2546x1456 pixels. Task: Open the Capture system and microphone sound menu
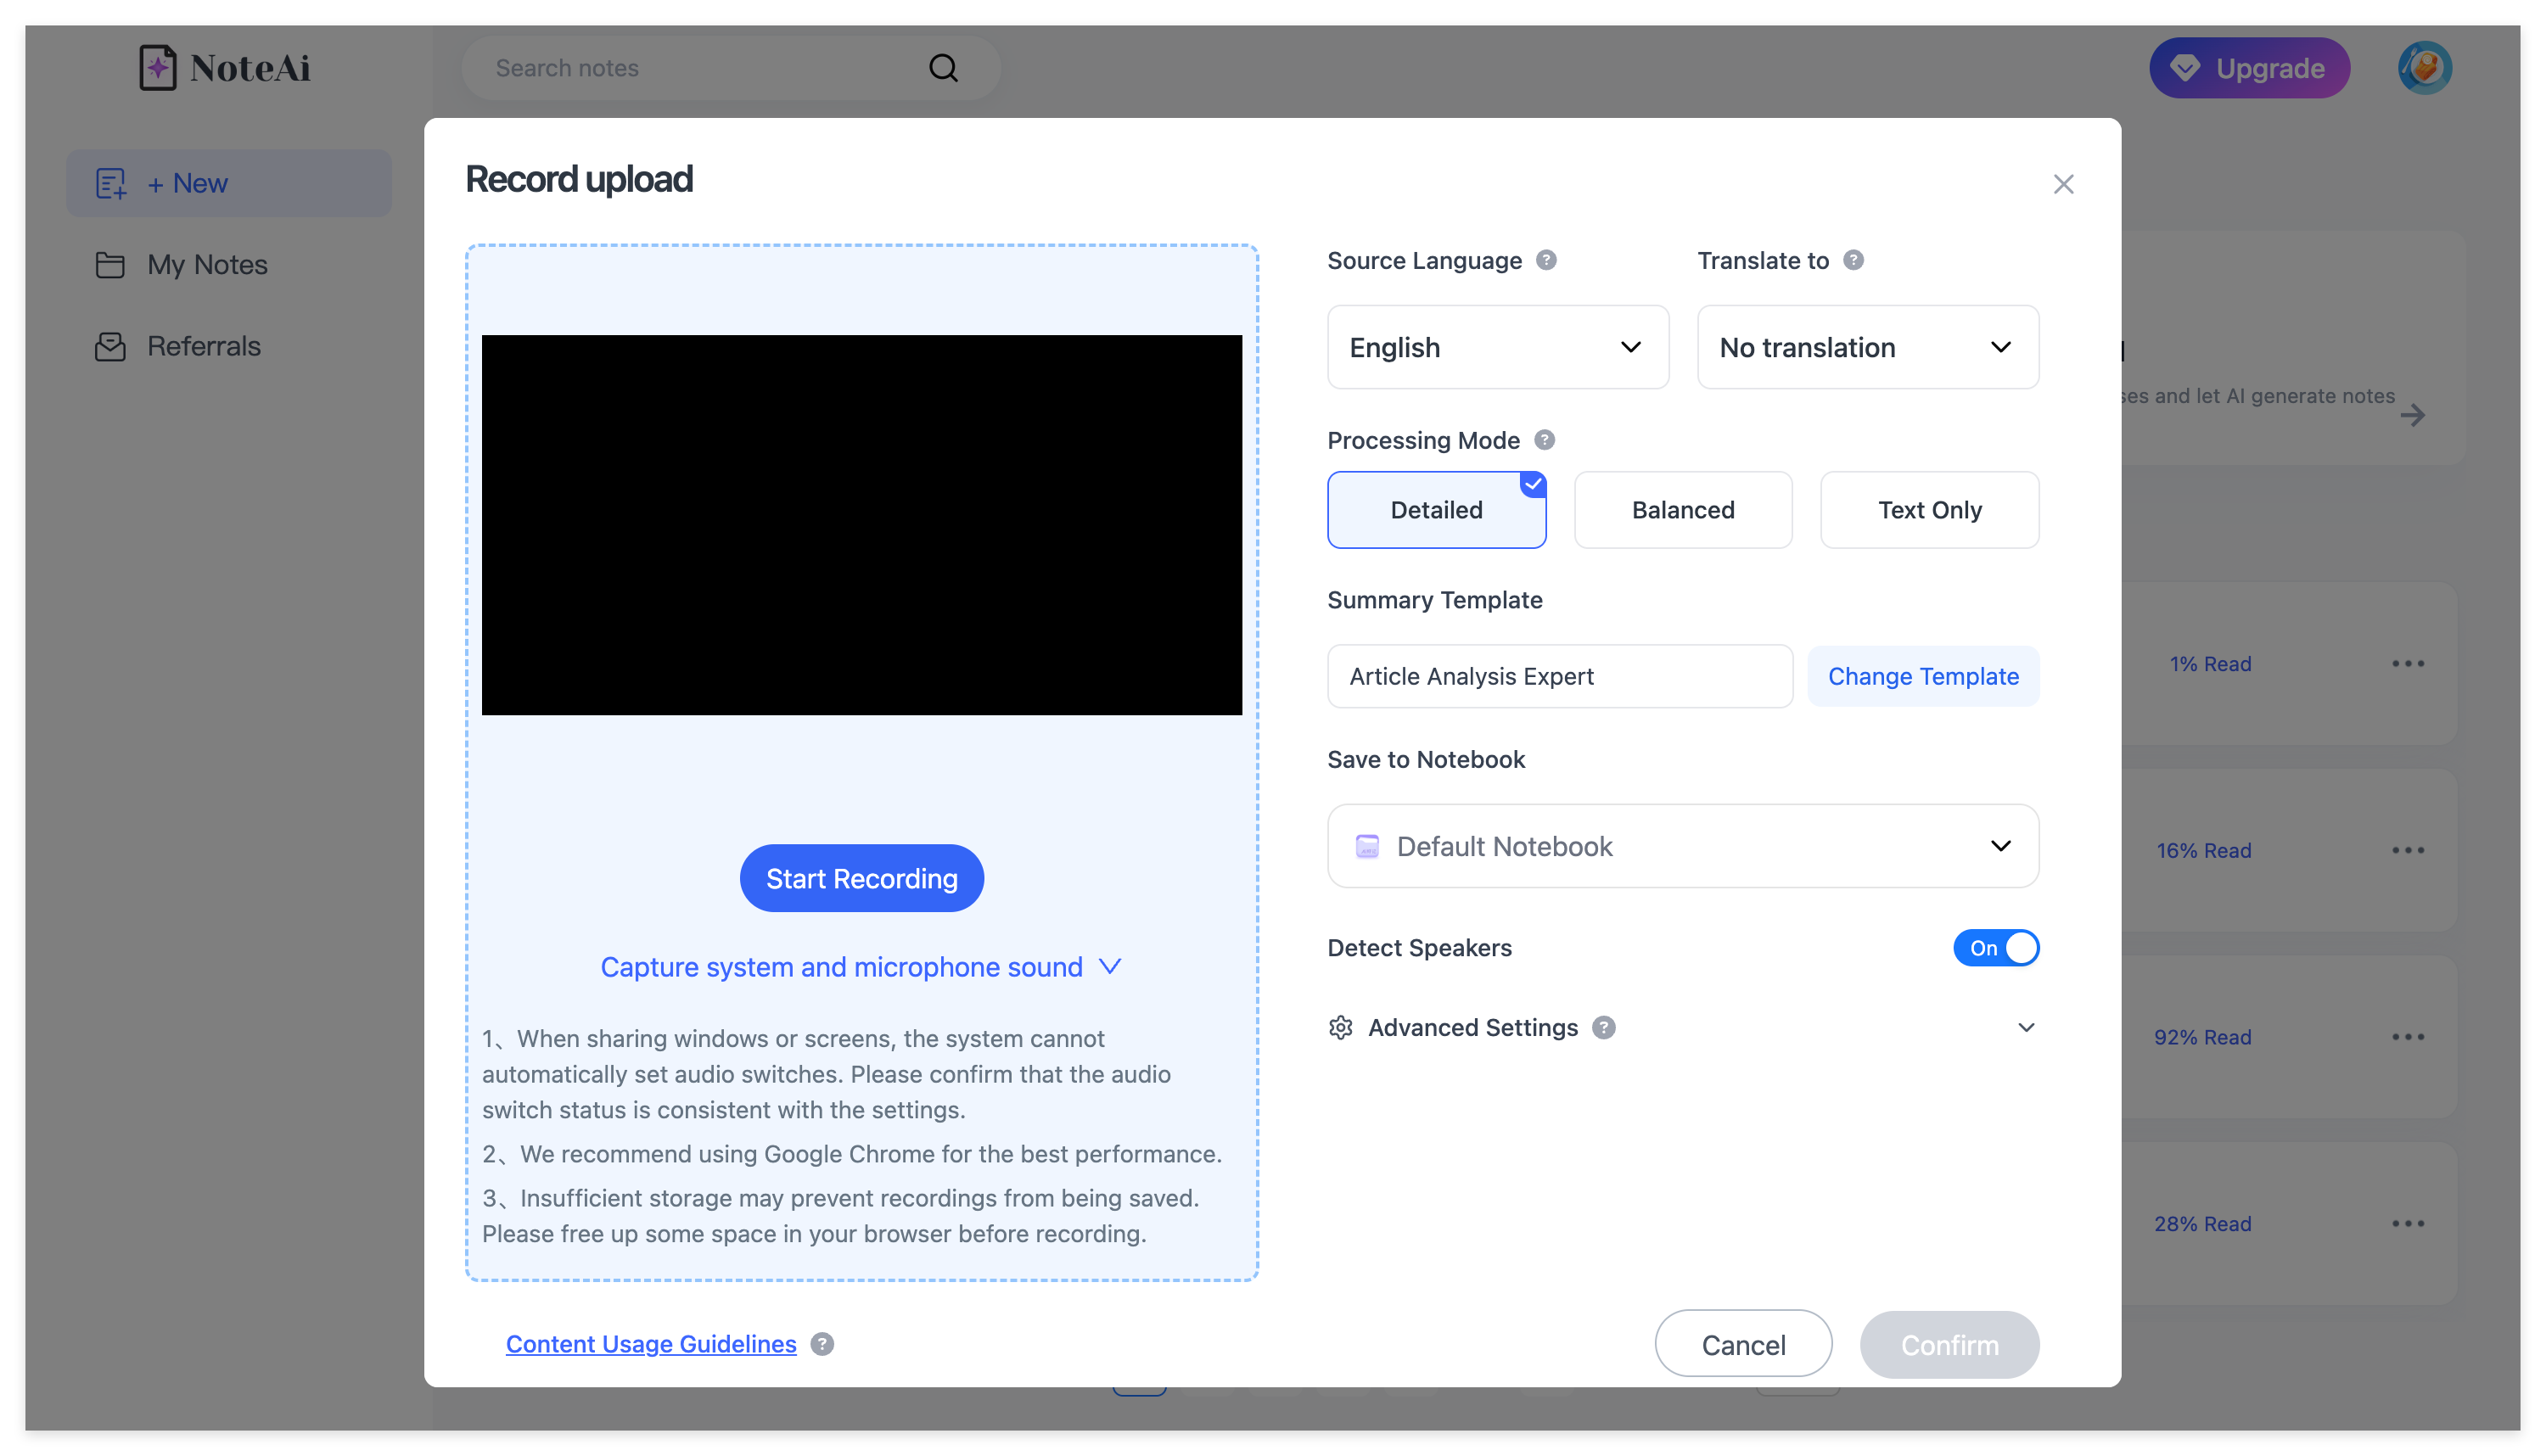[x=860, y=967]
